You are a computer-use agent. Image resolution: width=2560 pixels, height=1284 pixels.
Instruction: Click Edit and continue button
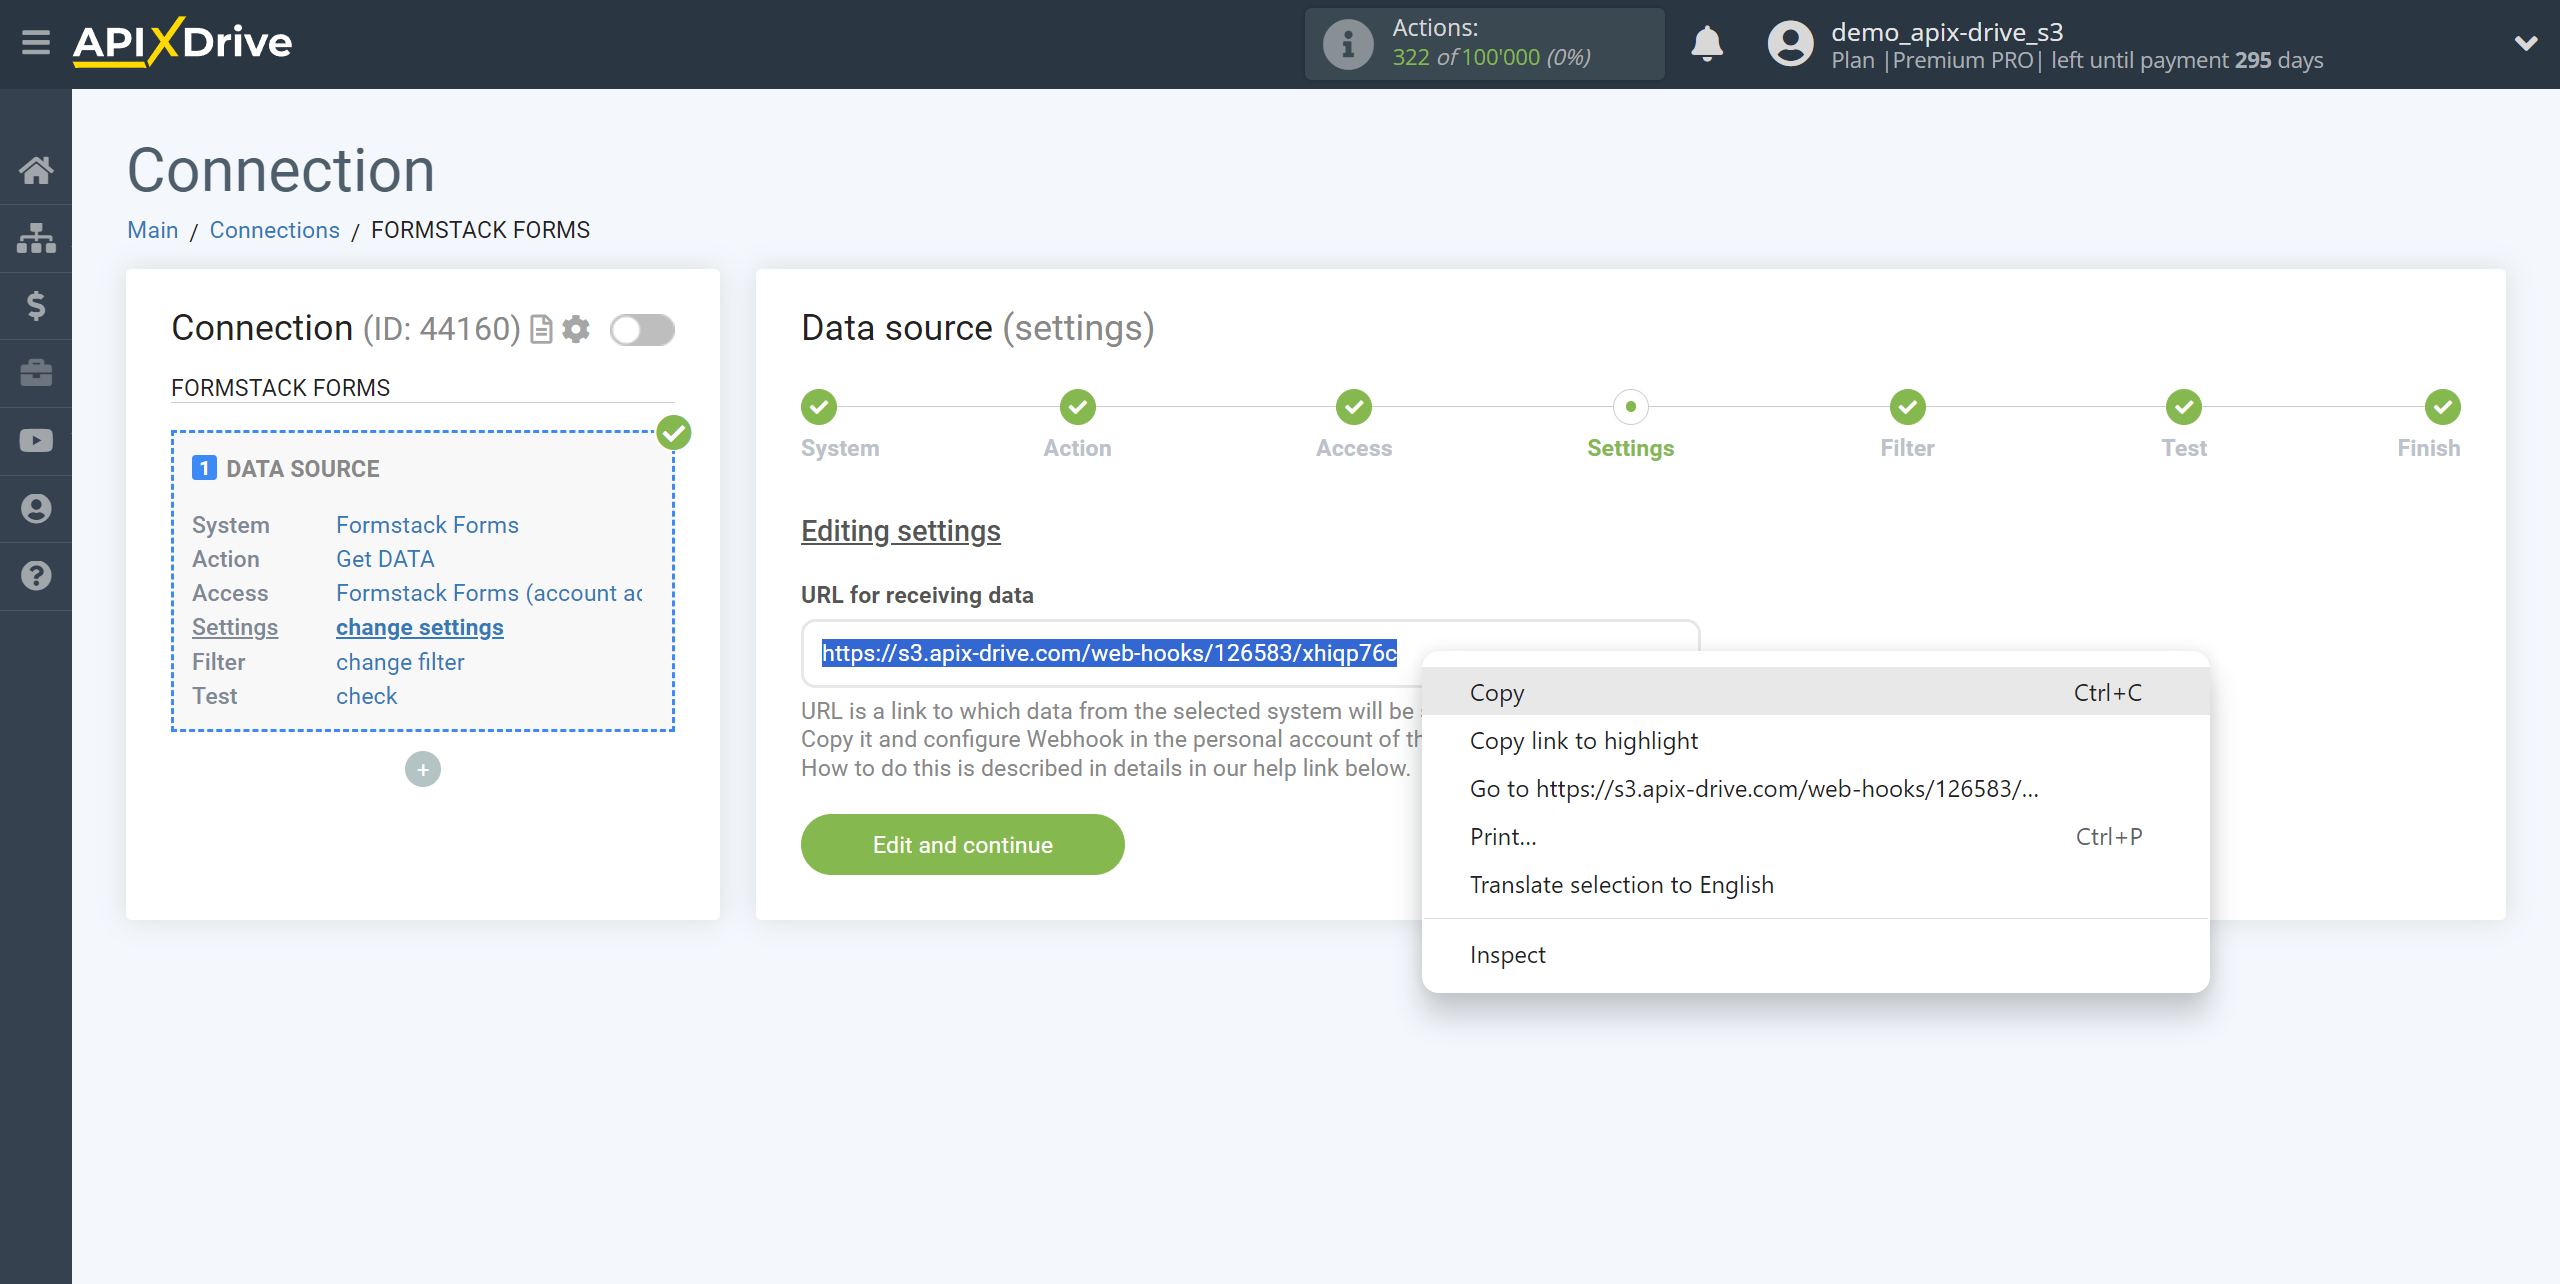click(962, 843)
